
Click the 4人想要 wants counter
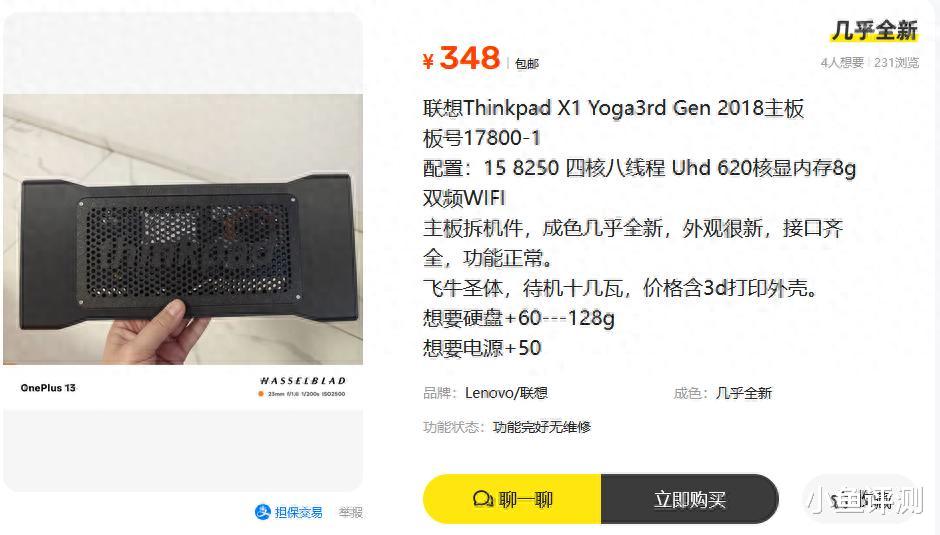(x=842, y=62)
